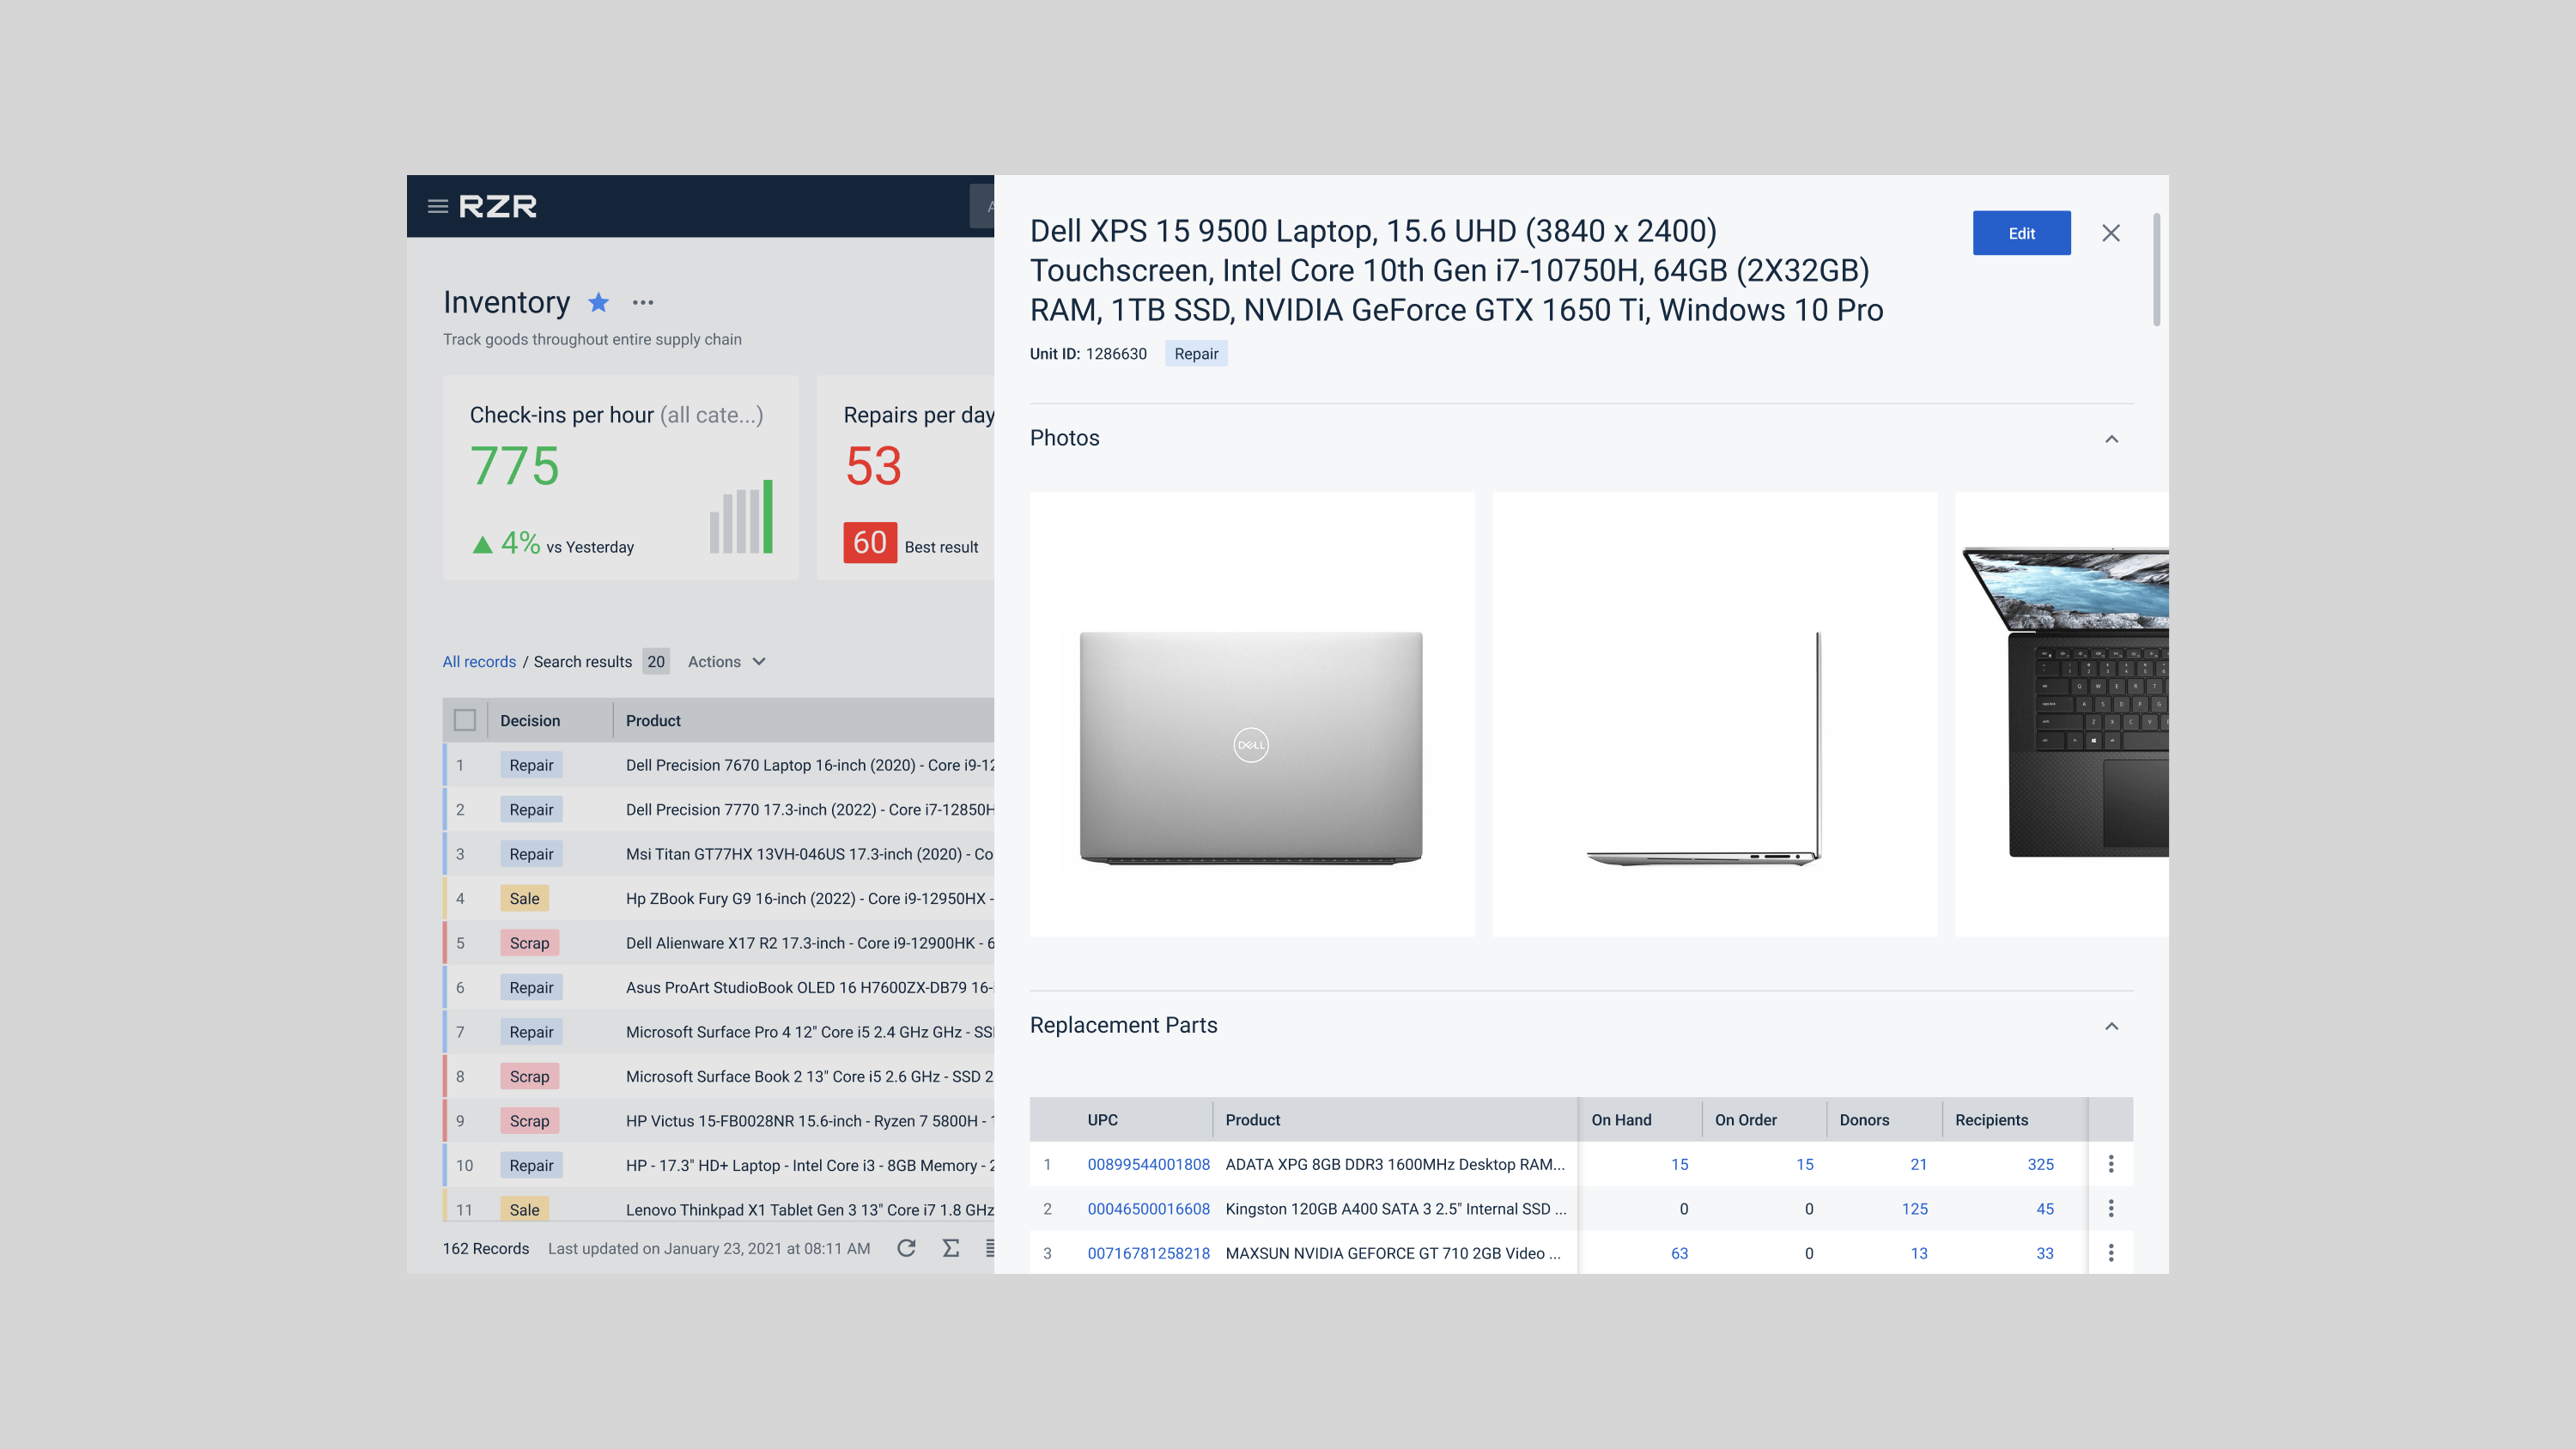2576x1449 pixels.
Task: Click Donors value 125 for Kingston
Action: coord(1914,1208)
